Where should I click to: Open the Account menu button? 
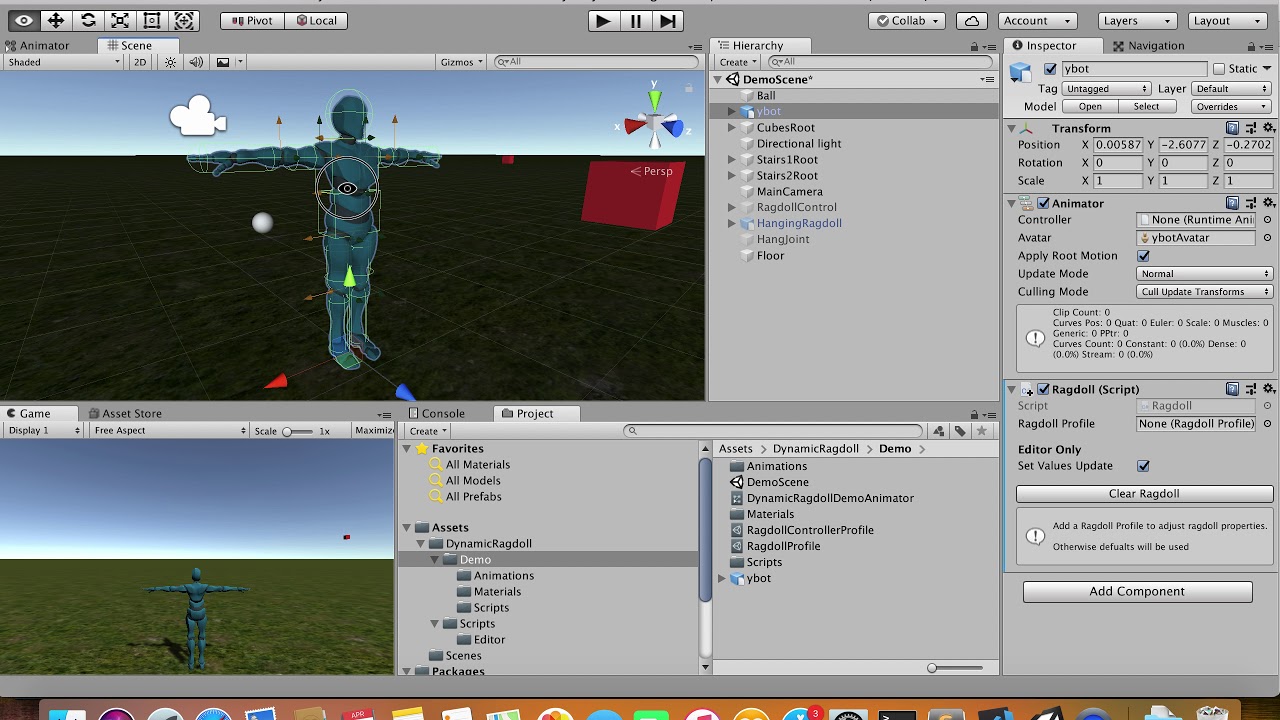(x=1038, y=20)
